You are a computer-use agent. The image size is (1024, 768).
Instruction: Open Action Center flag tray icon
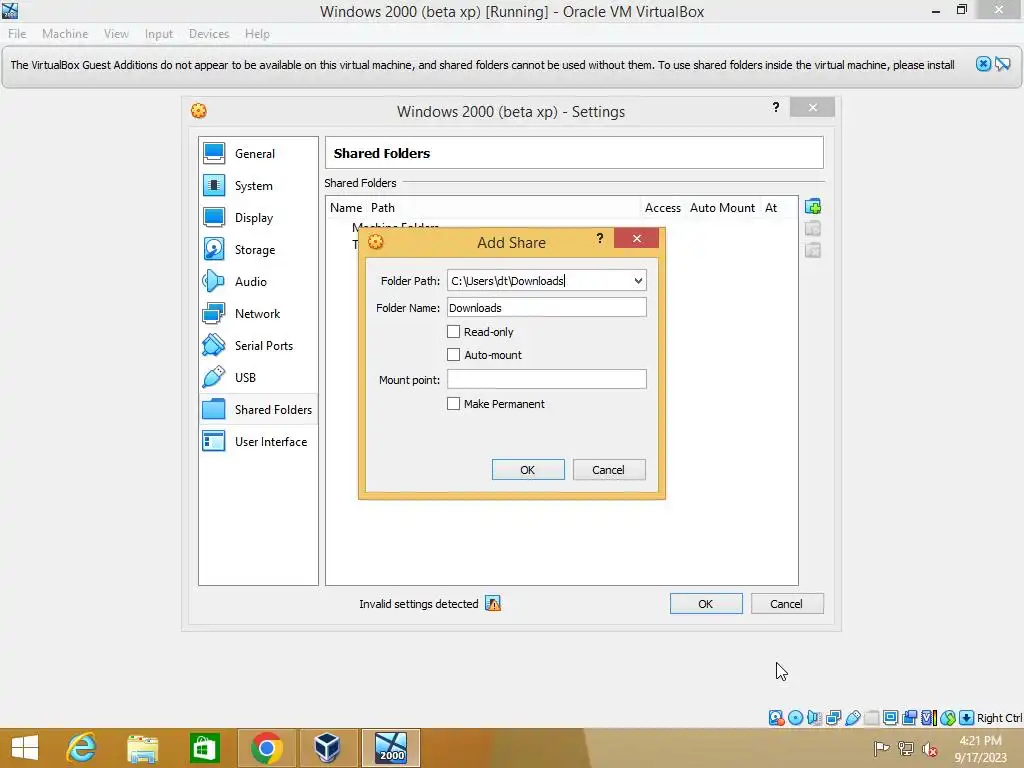881,749
